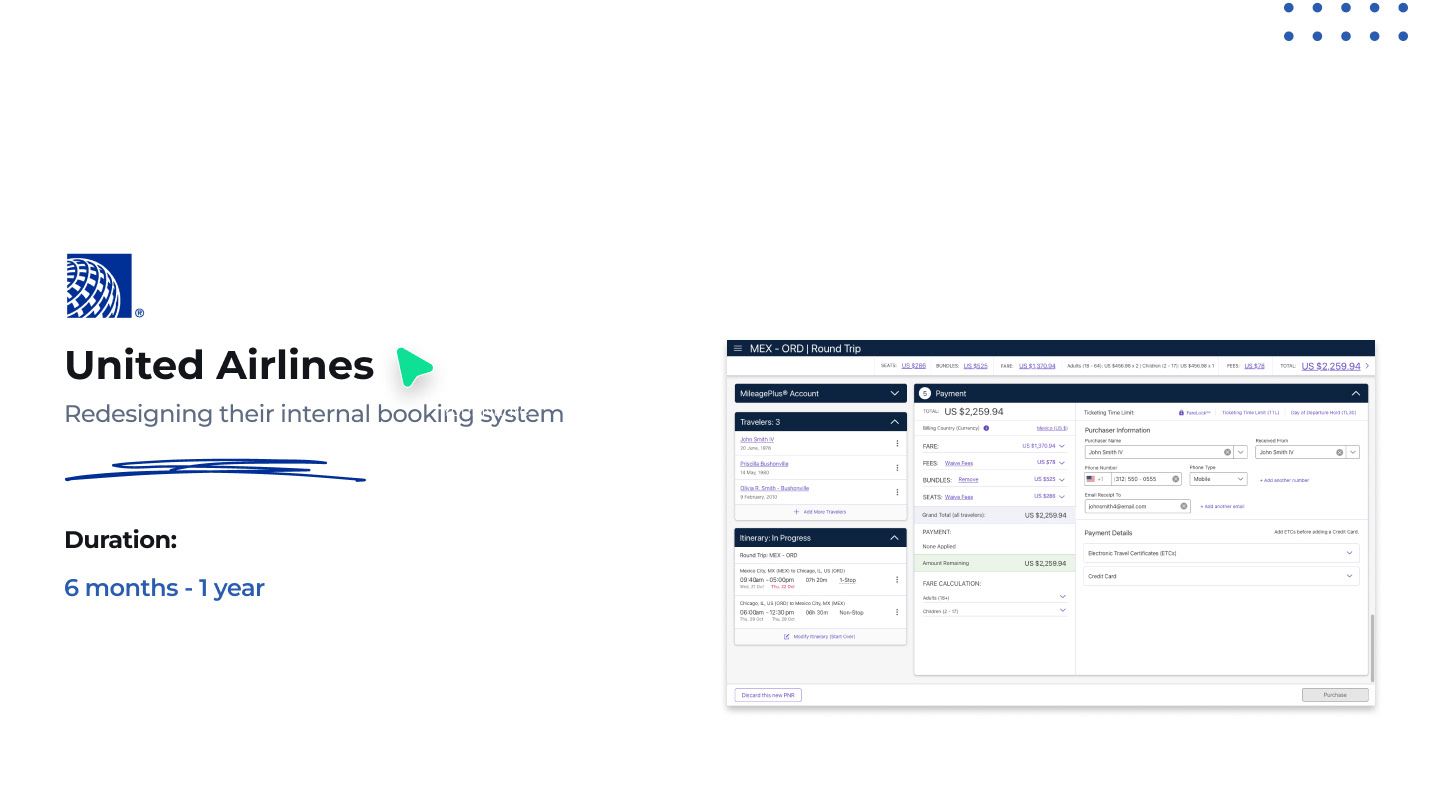Click Modify Itinerary (Start Over)
Viewport: 1439px width, 811px height.
click(819, 636)
